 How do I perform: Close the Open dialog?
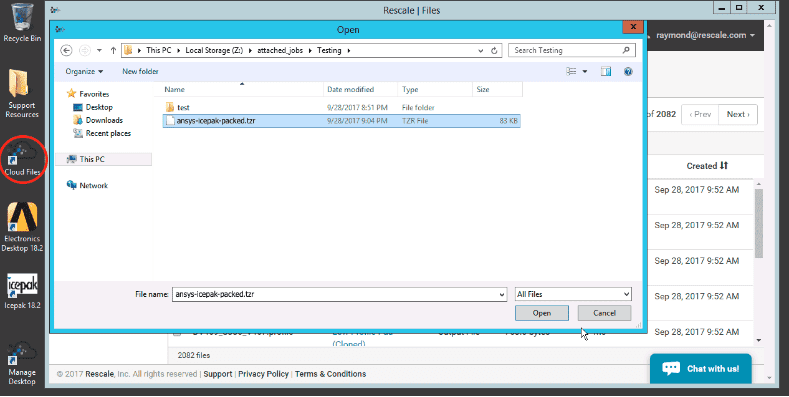633,27
